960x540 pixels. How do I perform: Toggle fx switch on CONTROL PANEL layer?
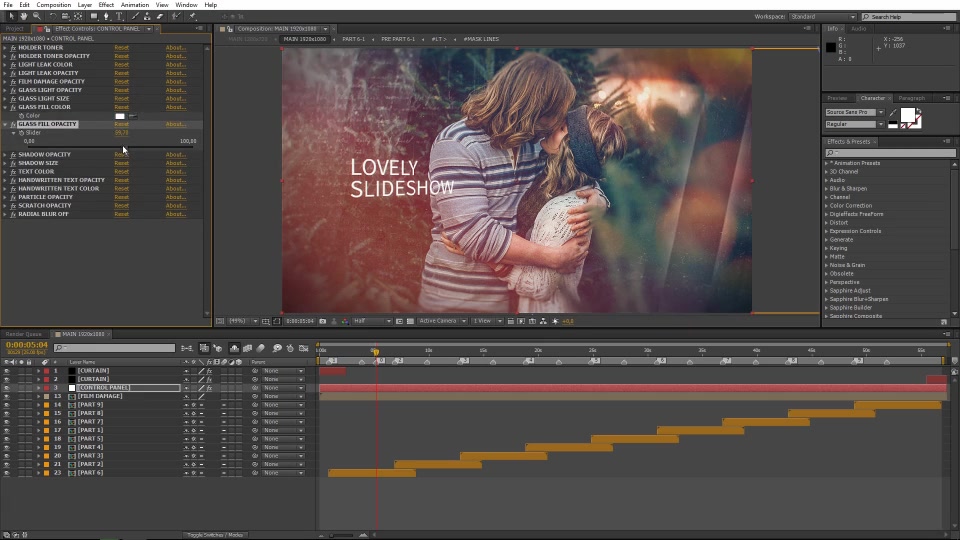(x=209, y=388)
